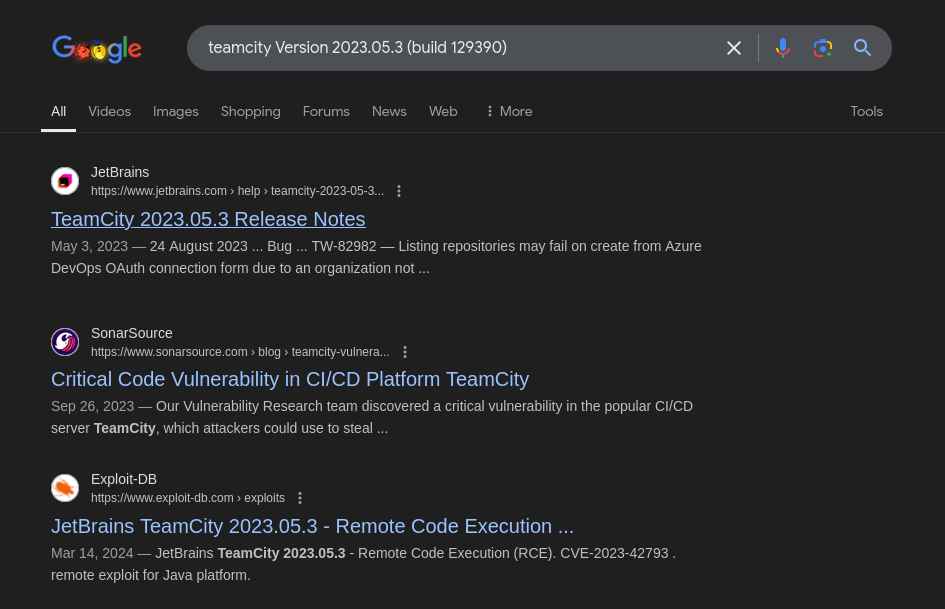Open options menu for SonarSource result
This screenshot has width=945, height=609.
405,352
